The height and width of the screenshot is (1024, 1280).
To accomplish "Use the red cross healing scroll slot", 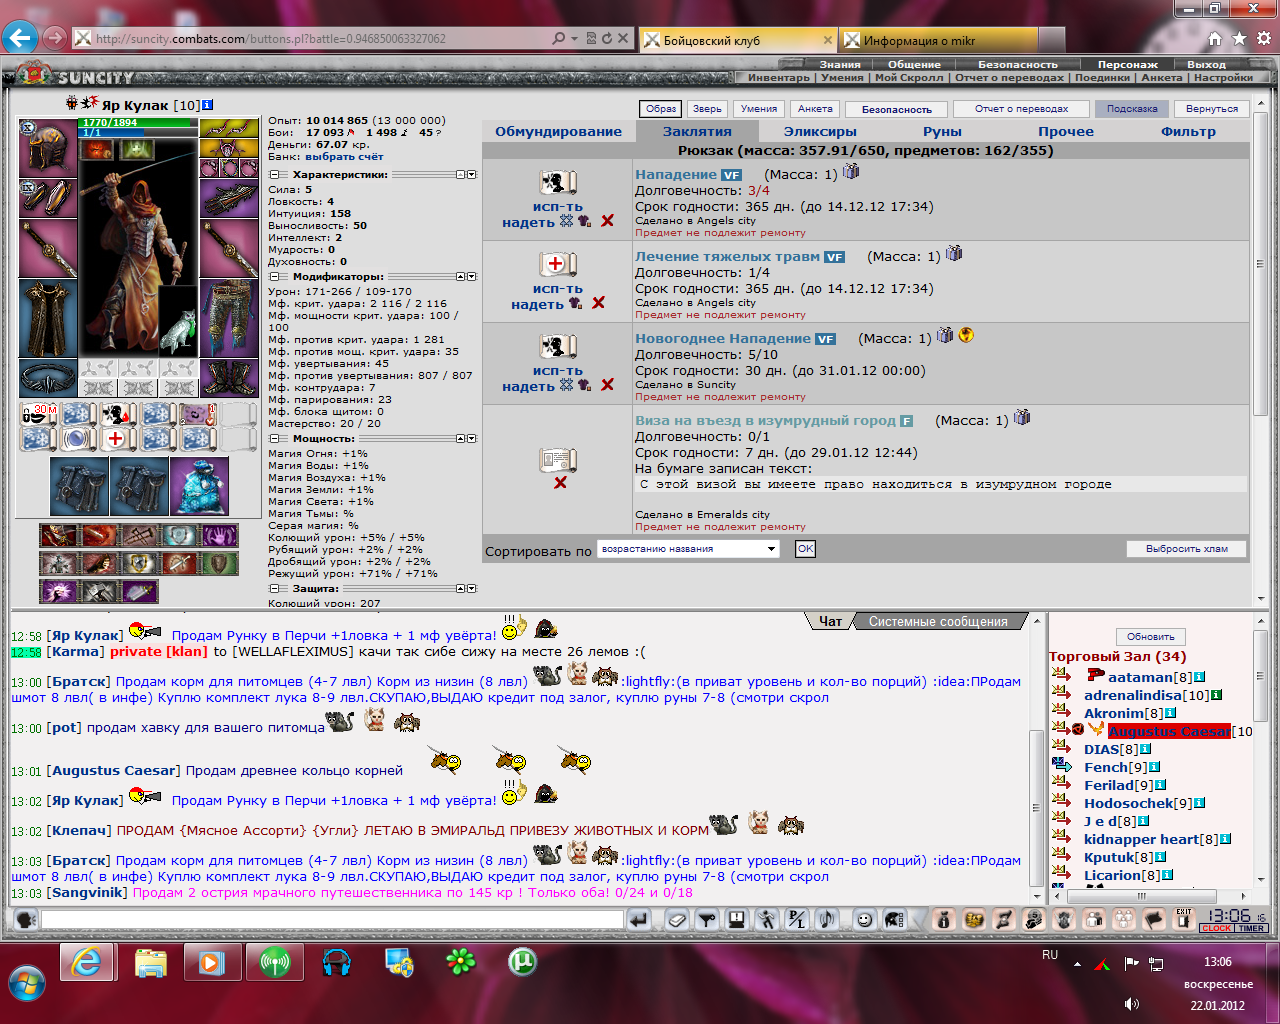I will (116, 439).
